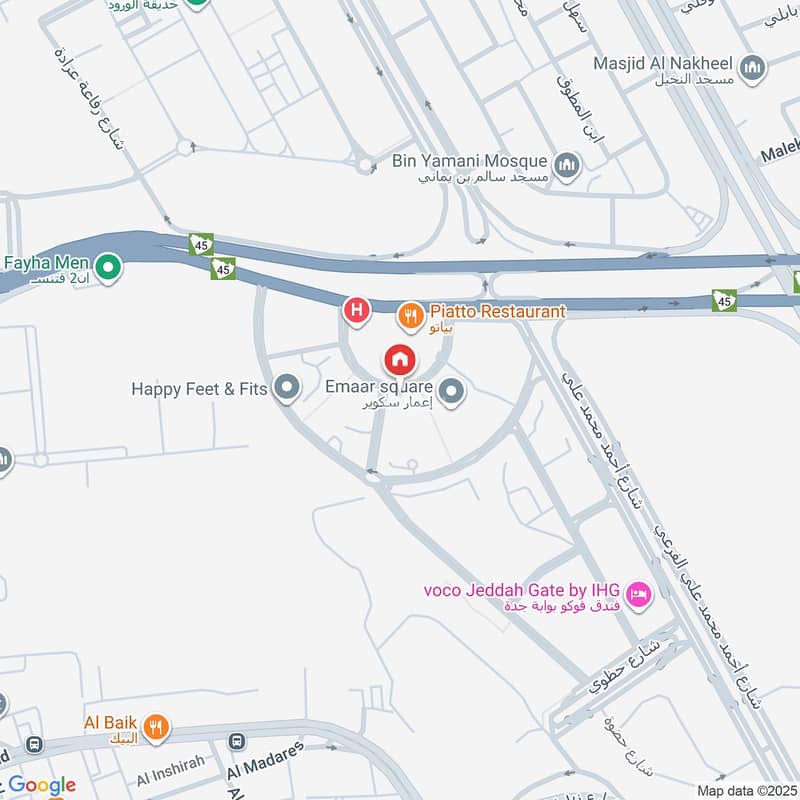Click the route 45 shield on the eastern highway

(x=724, y=301)
